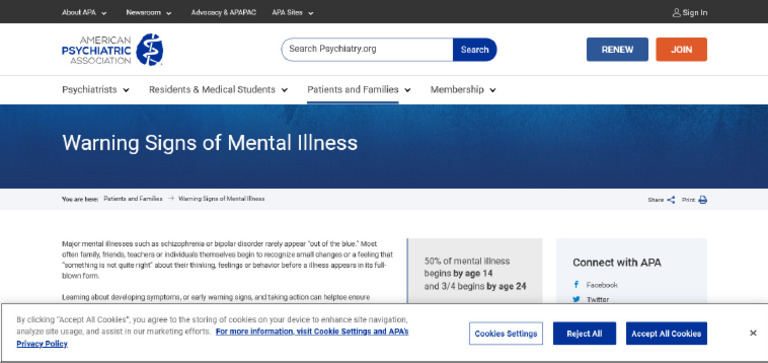Click the Connect with APA heading
The width and height of the screenshot is (768, 363).
617,263
